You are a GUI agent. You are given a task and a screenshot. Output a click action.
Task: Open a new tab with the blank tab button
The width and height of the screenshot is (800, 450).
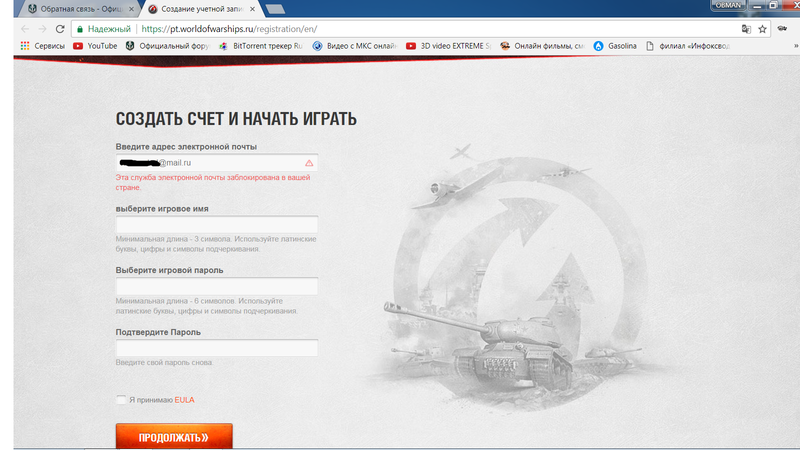coord(276,9)
